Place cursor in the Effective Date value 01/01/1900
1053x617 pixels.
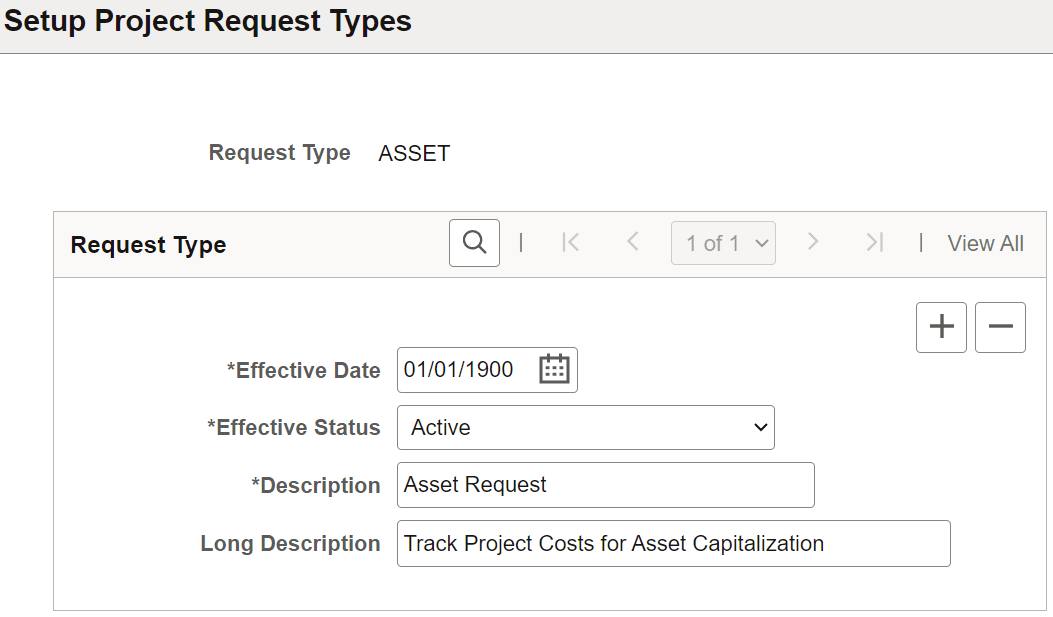pos(460,369)
